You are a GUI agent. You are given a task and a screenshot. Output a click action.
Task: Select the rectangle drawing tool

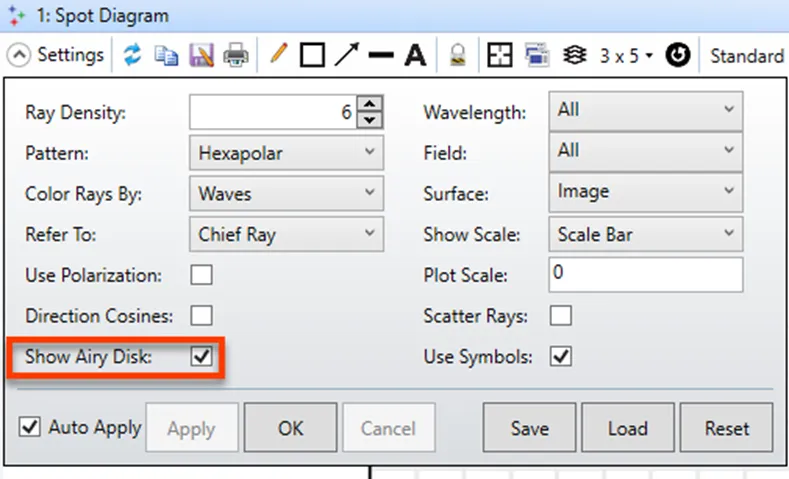[312, 55]
